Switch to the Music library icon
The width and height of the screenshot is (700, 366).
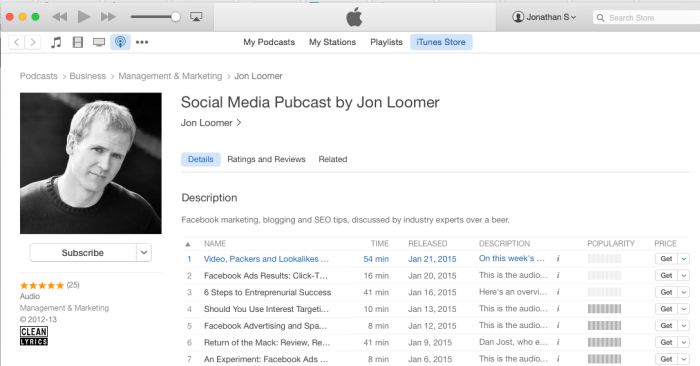[56, 42]
